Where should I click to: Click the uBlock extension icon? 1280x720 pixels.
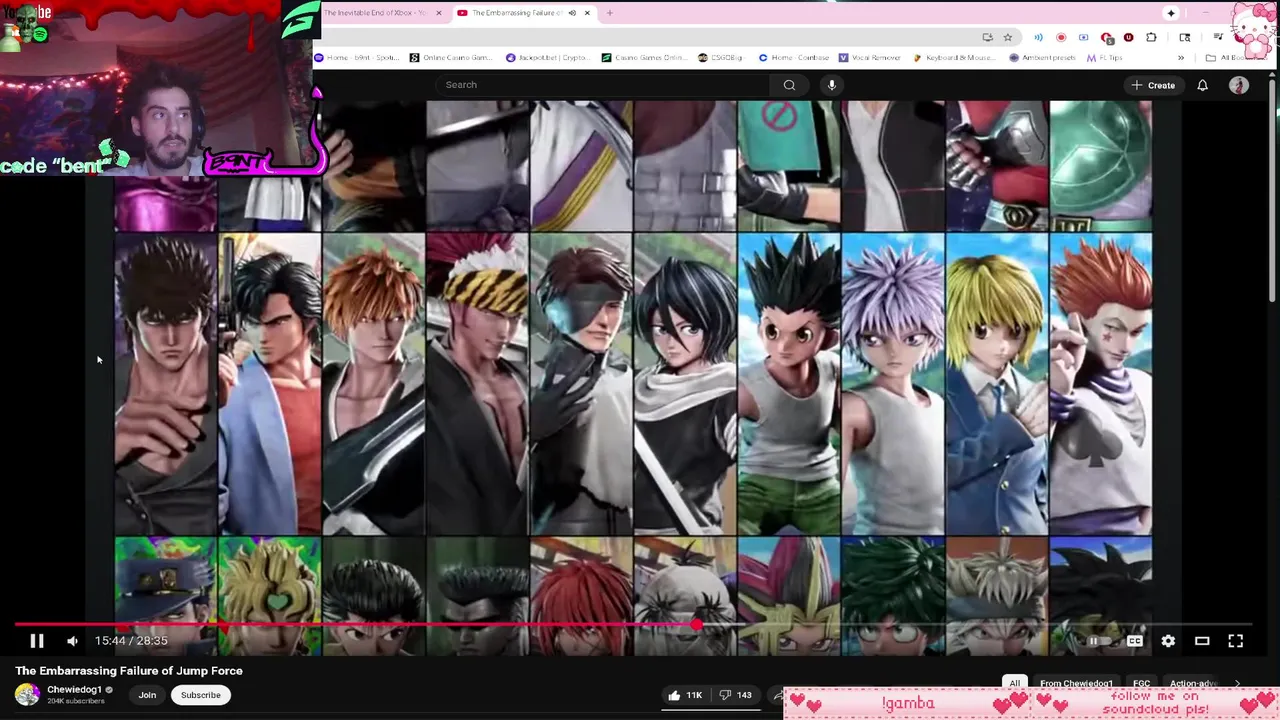tap(1128, 37)
